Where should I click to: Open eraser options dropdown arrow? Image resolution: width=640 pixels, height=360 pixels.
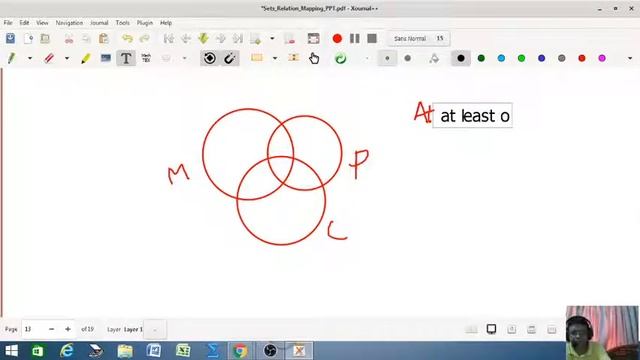pos(67,58)
